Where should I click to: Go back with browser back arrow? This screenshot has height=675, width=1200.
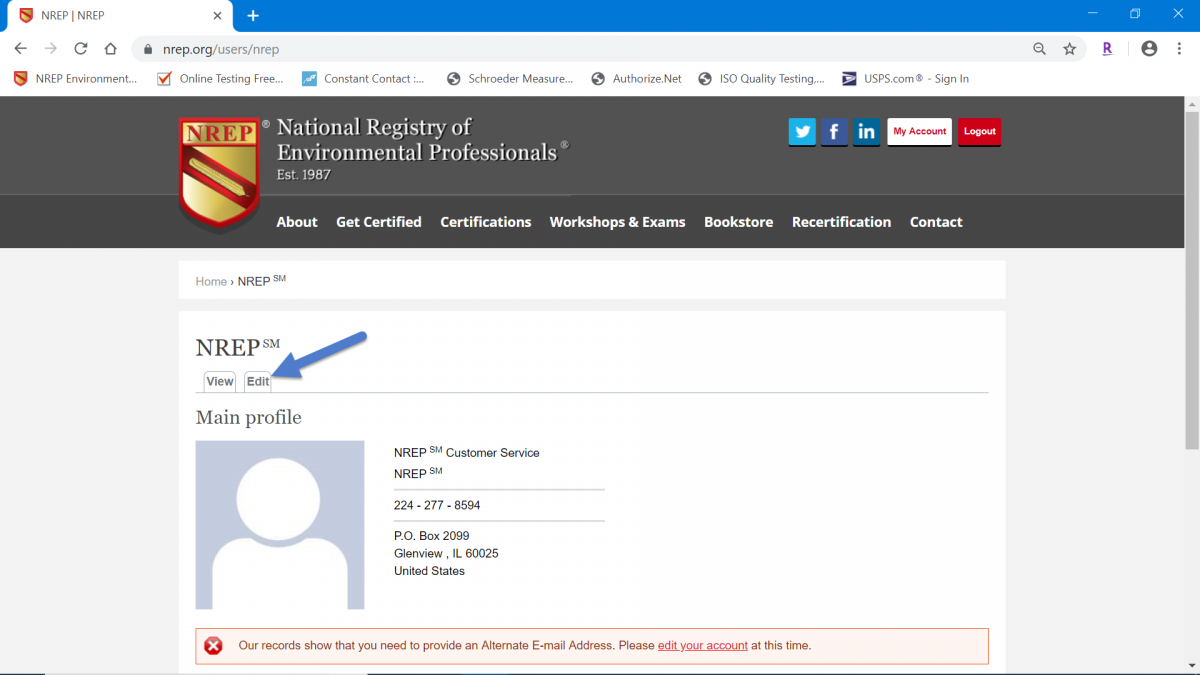20,48
